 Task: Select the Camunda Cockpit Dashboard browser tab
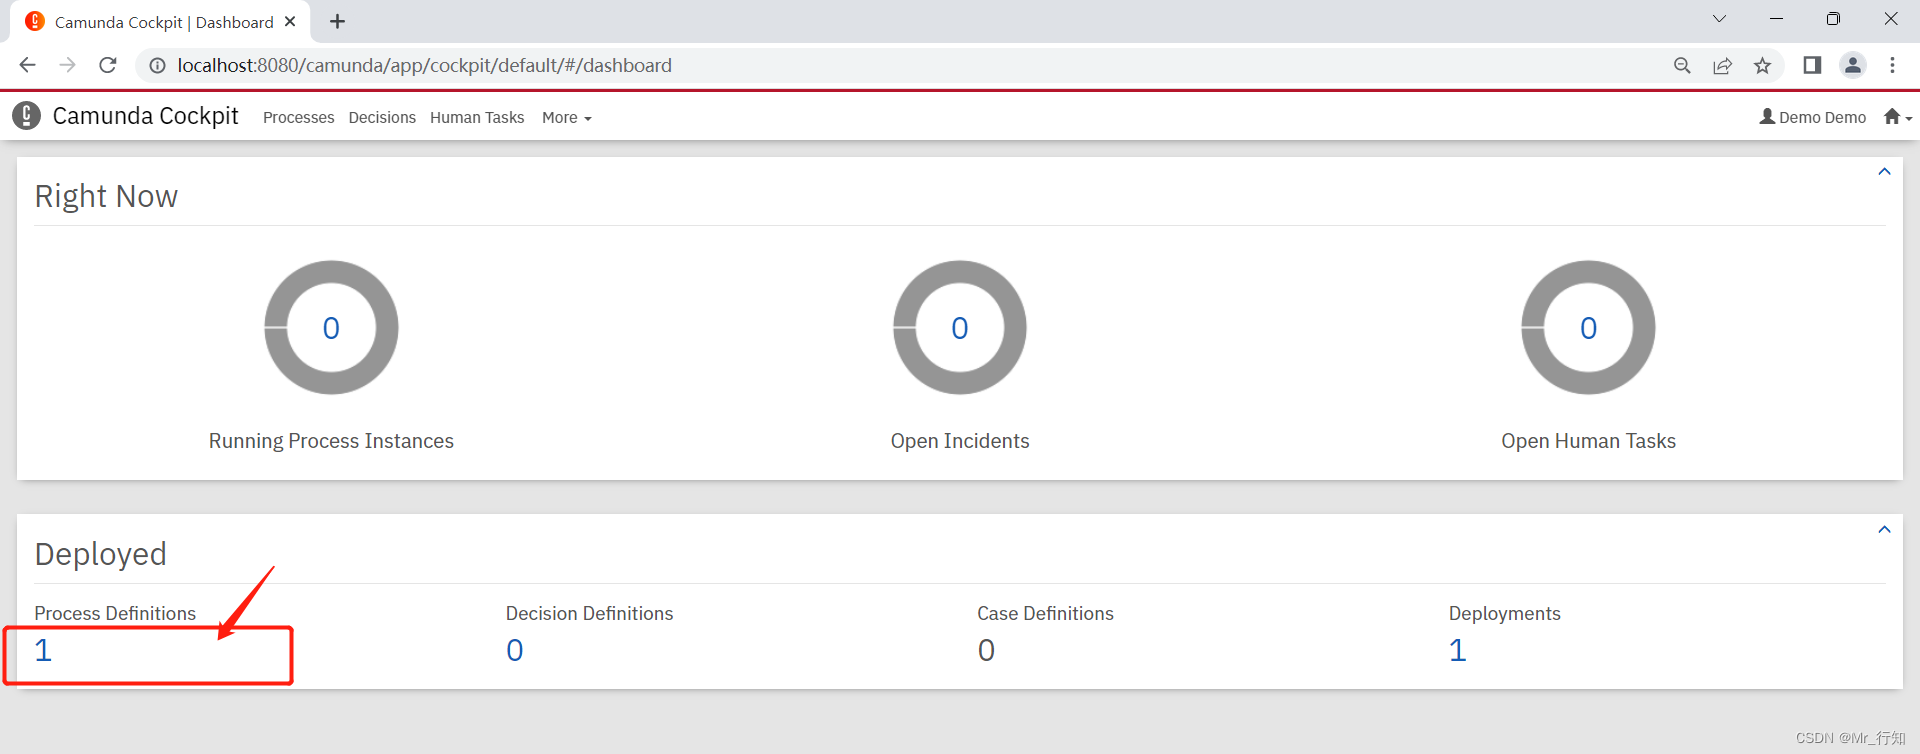[160, 21]
